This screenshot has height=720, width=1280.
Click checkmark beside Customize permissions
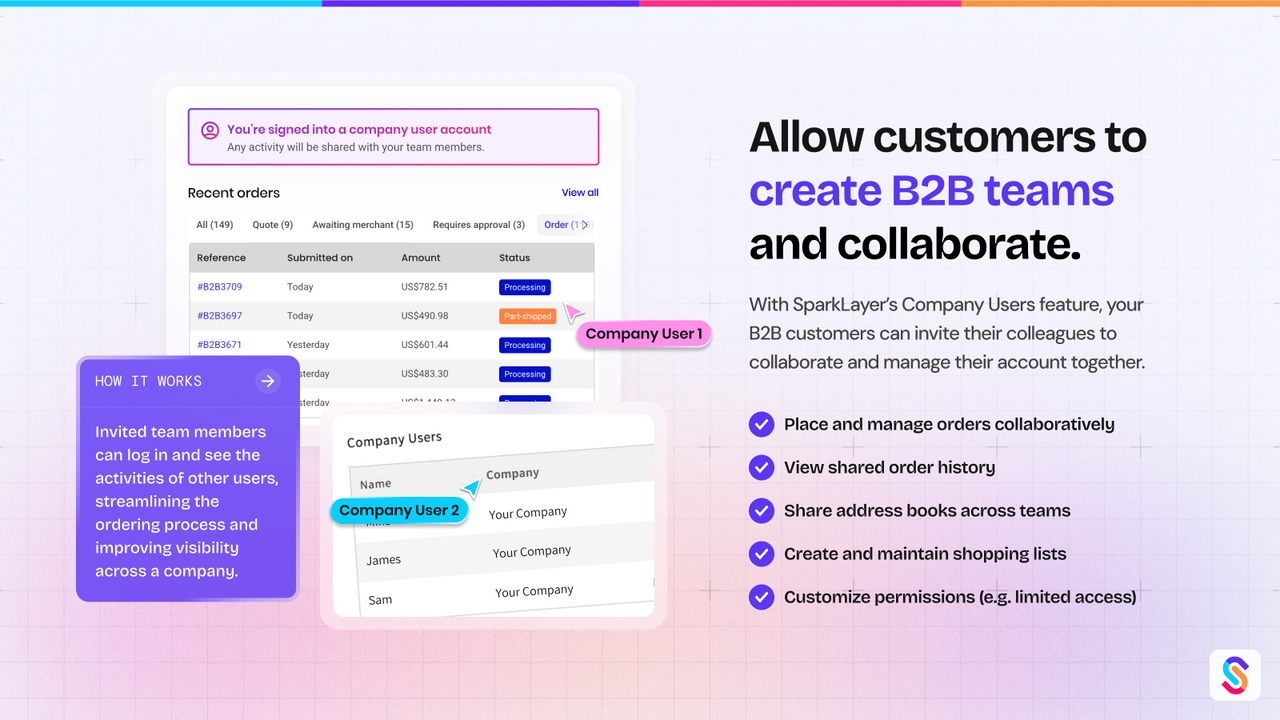[761, 597]
